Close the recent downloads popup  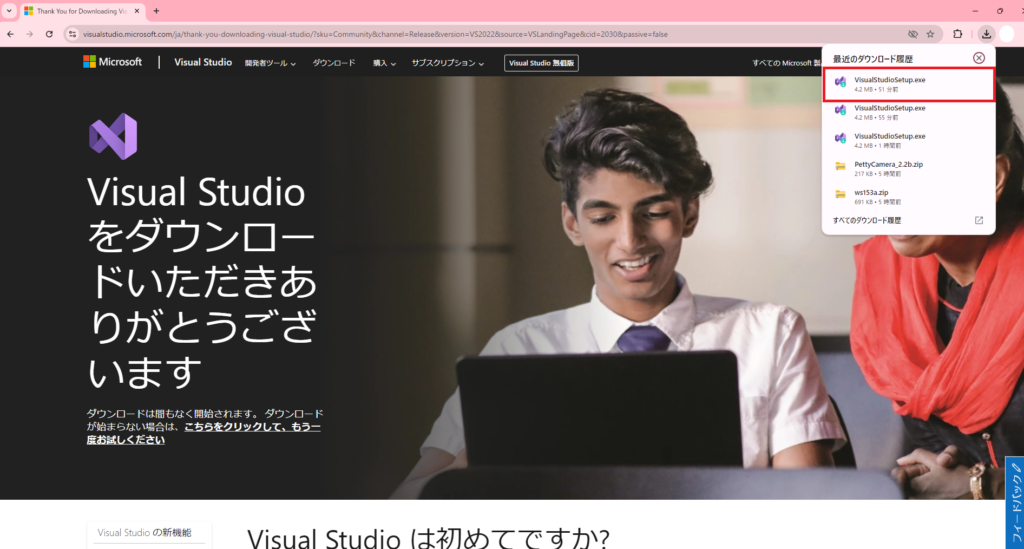click(x=979, y=58)
